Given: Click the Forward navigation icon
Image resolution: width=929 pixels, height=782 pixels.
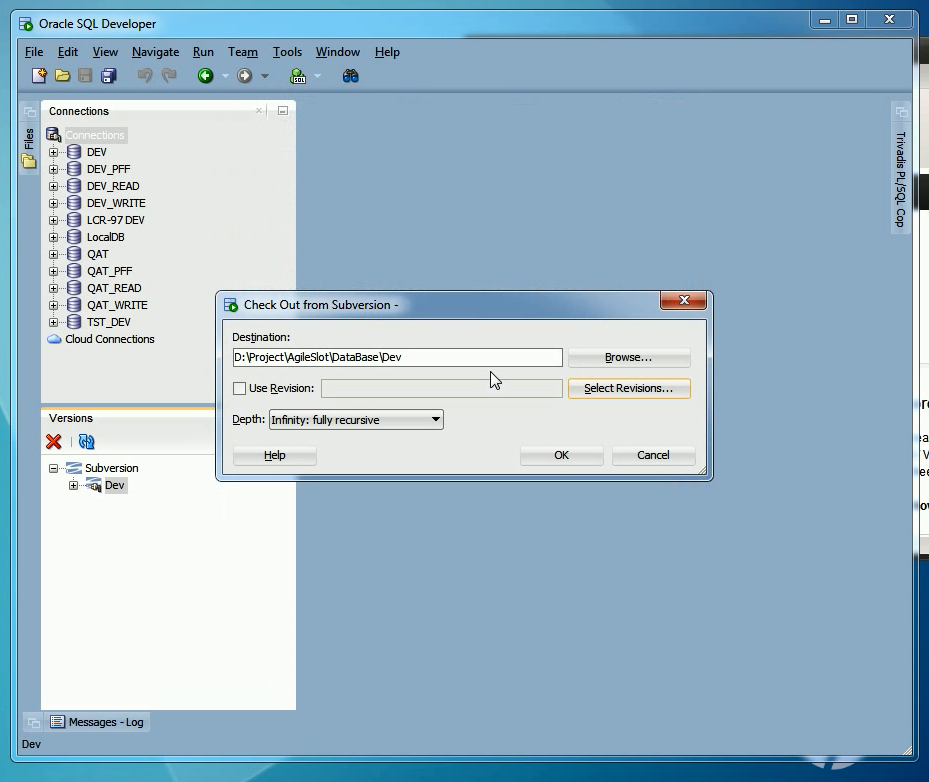Looking at the screenshot, I should 245,76.
